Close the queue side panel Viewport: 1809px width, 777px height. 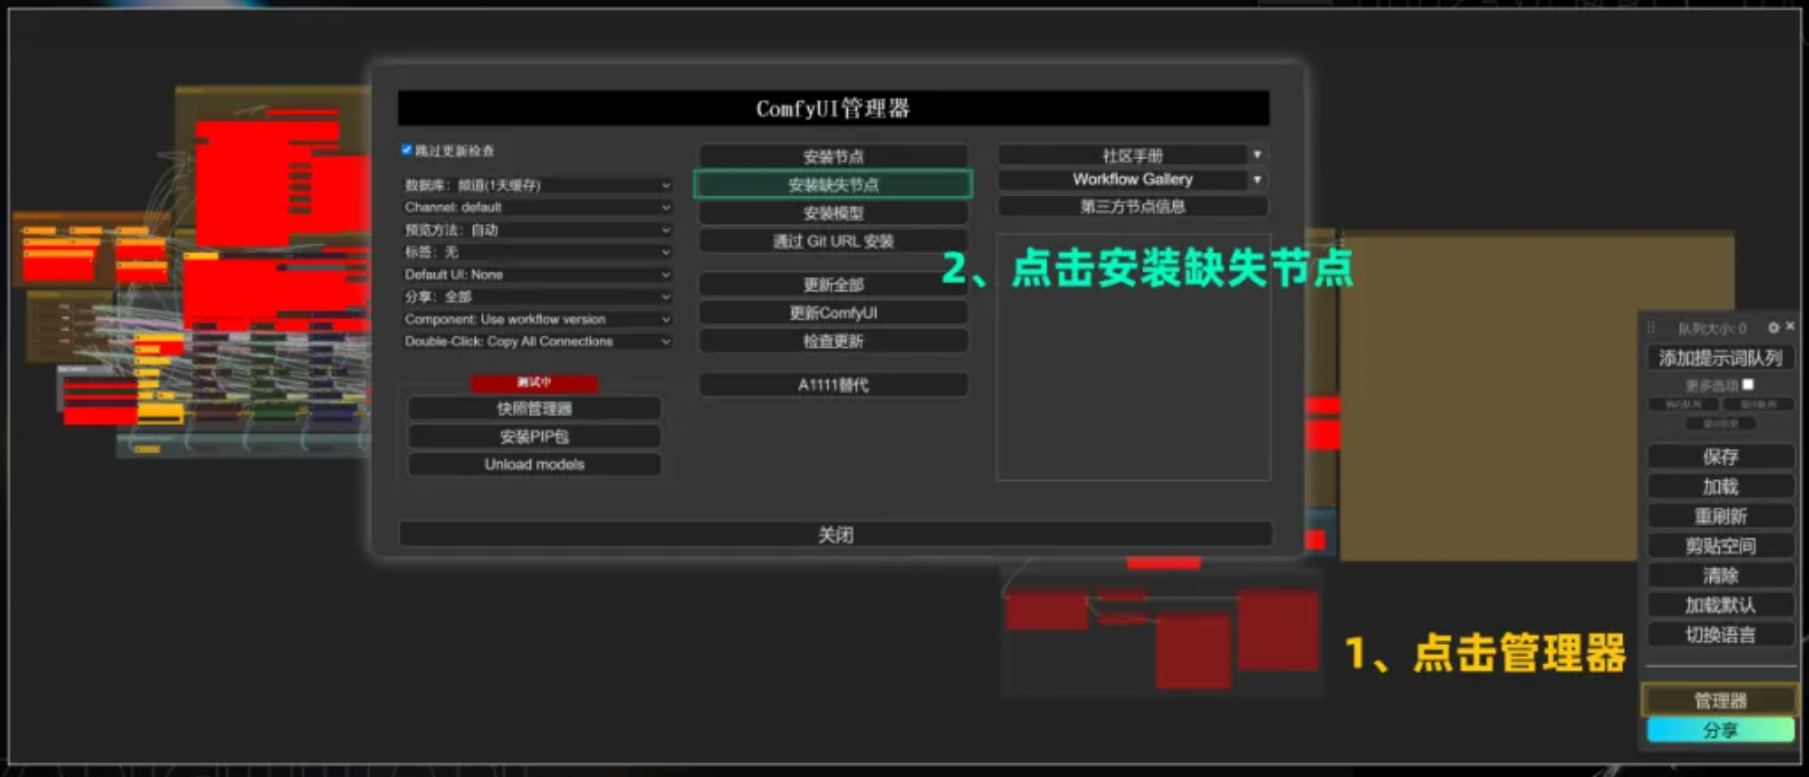click(1790, 326)
